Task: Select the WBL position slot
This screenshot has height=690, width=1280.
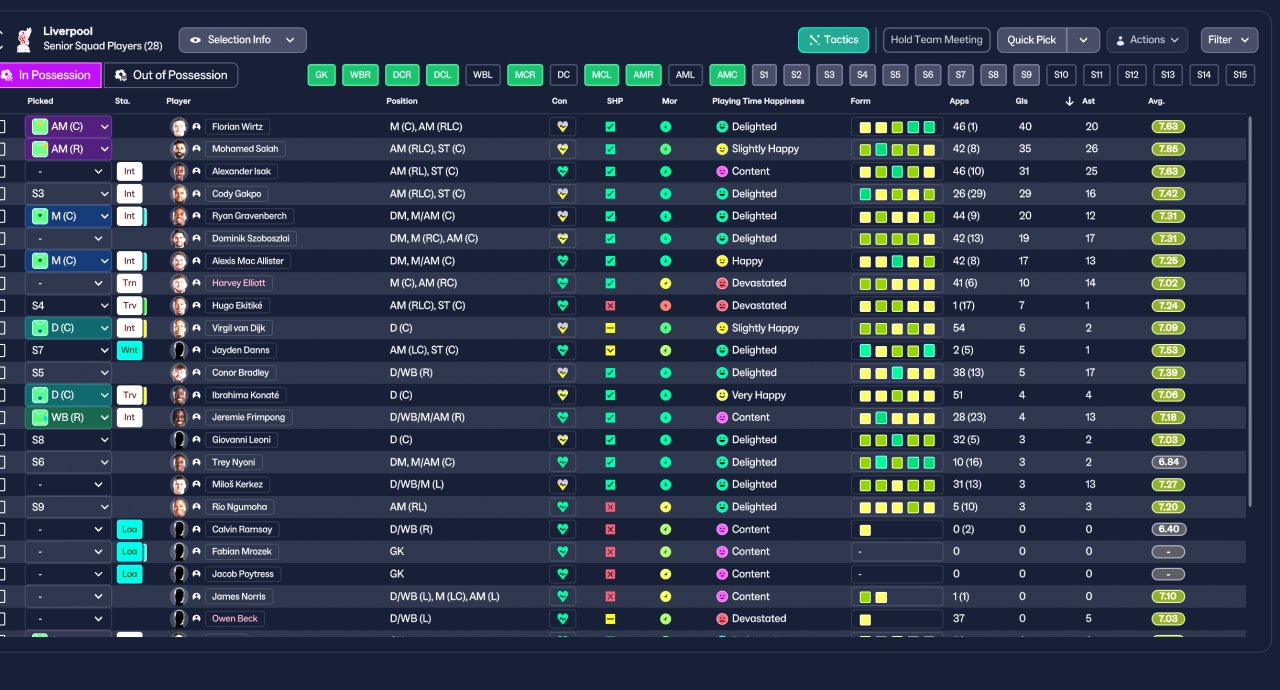Action: (x=483, y=75)
